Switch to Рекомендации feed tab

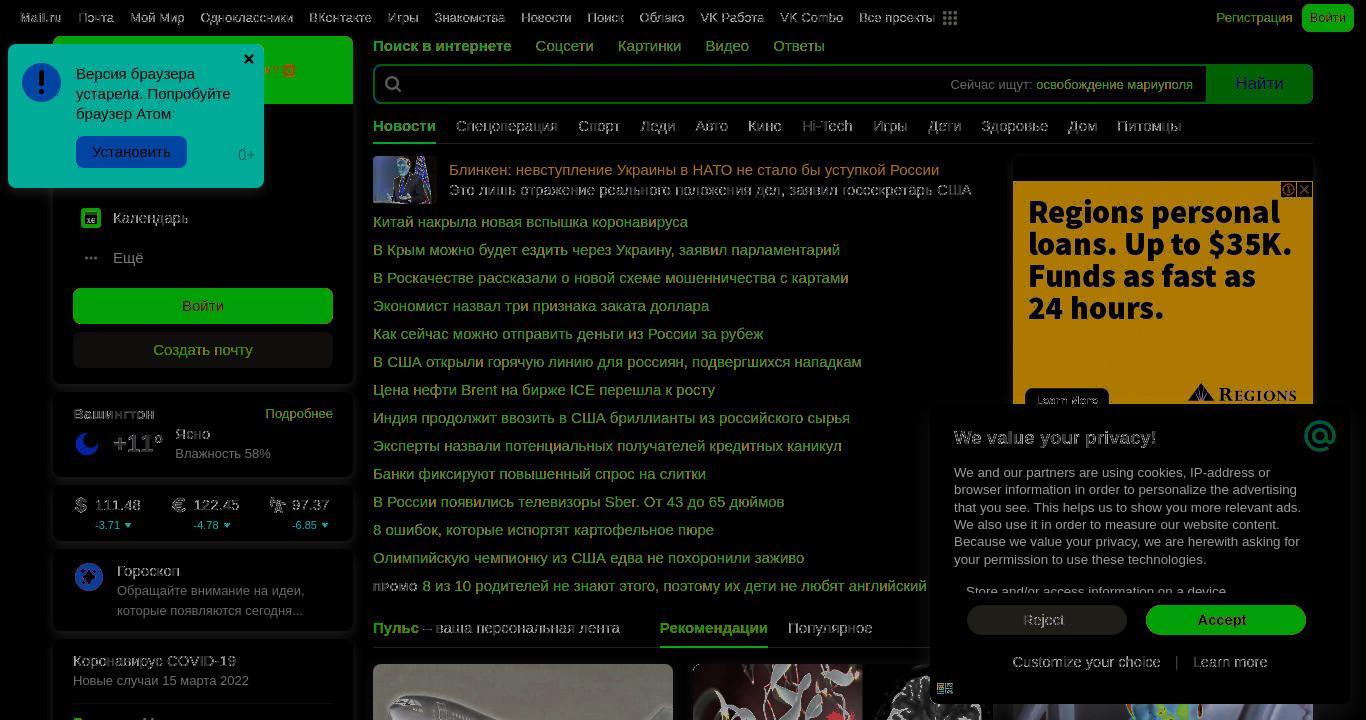[x=713, y=628]
